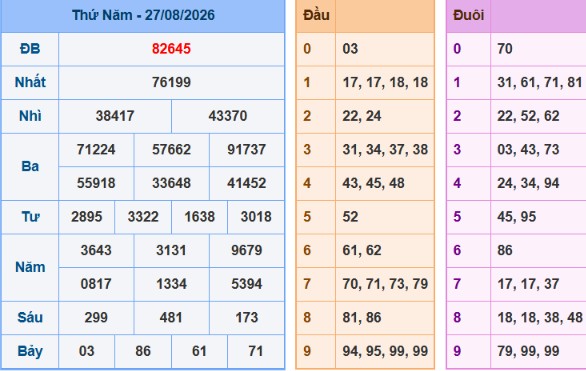Click Đuôi row values 45, 95
Screen dimensions: 586x371
516,217
